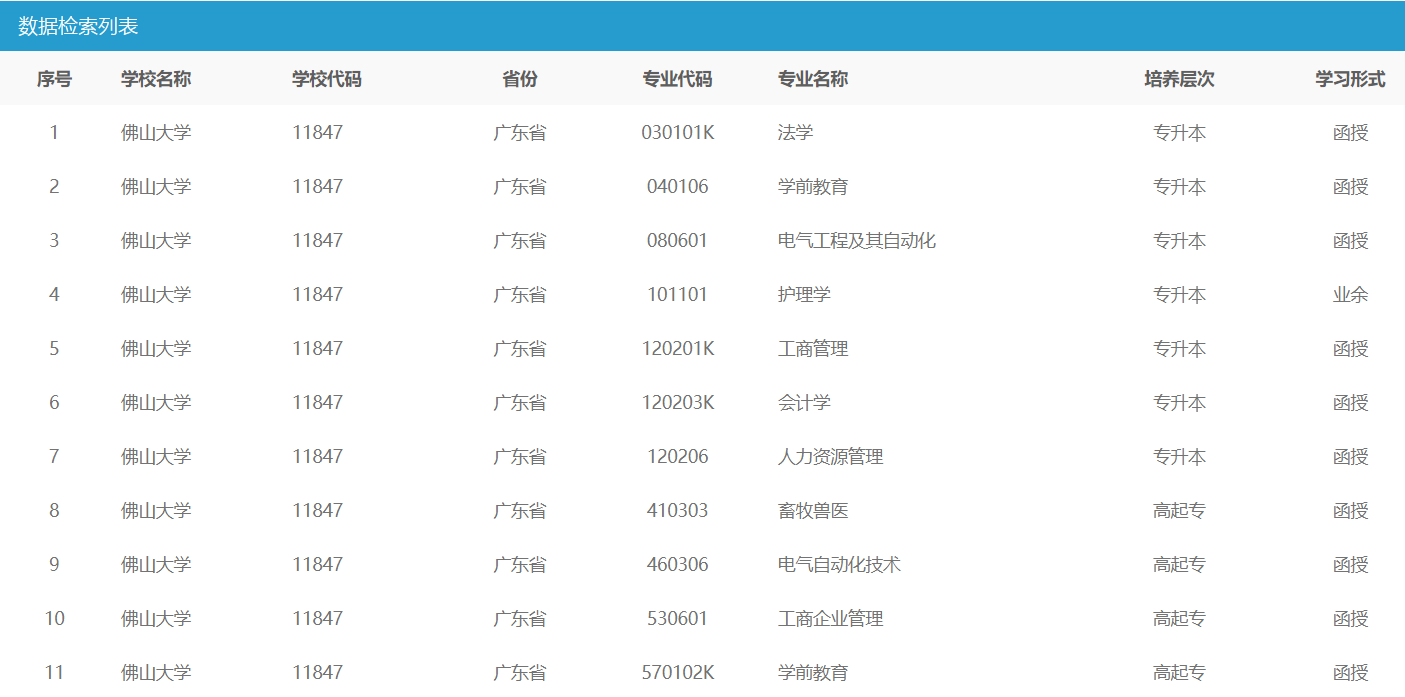
Task: Select the 人力资源管理 major name cell
Action: (x=831, y=457)
